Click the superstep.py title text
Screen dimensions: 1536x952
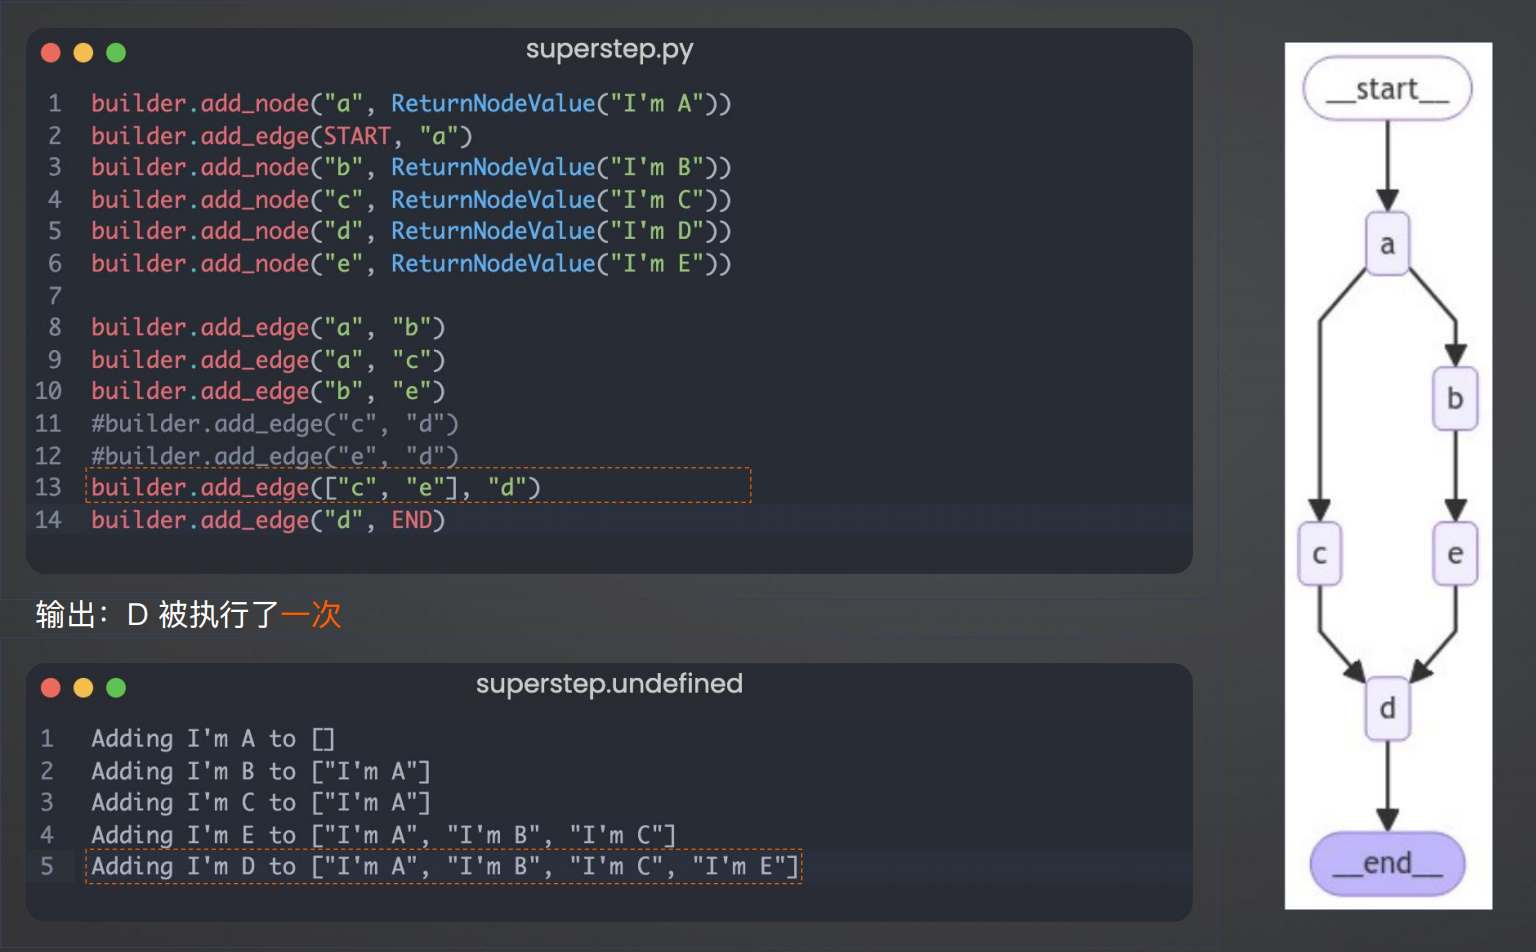click(609, 49)
